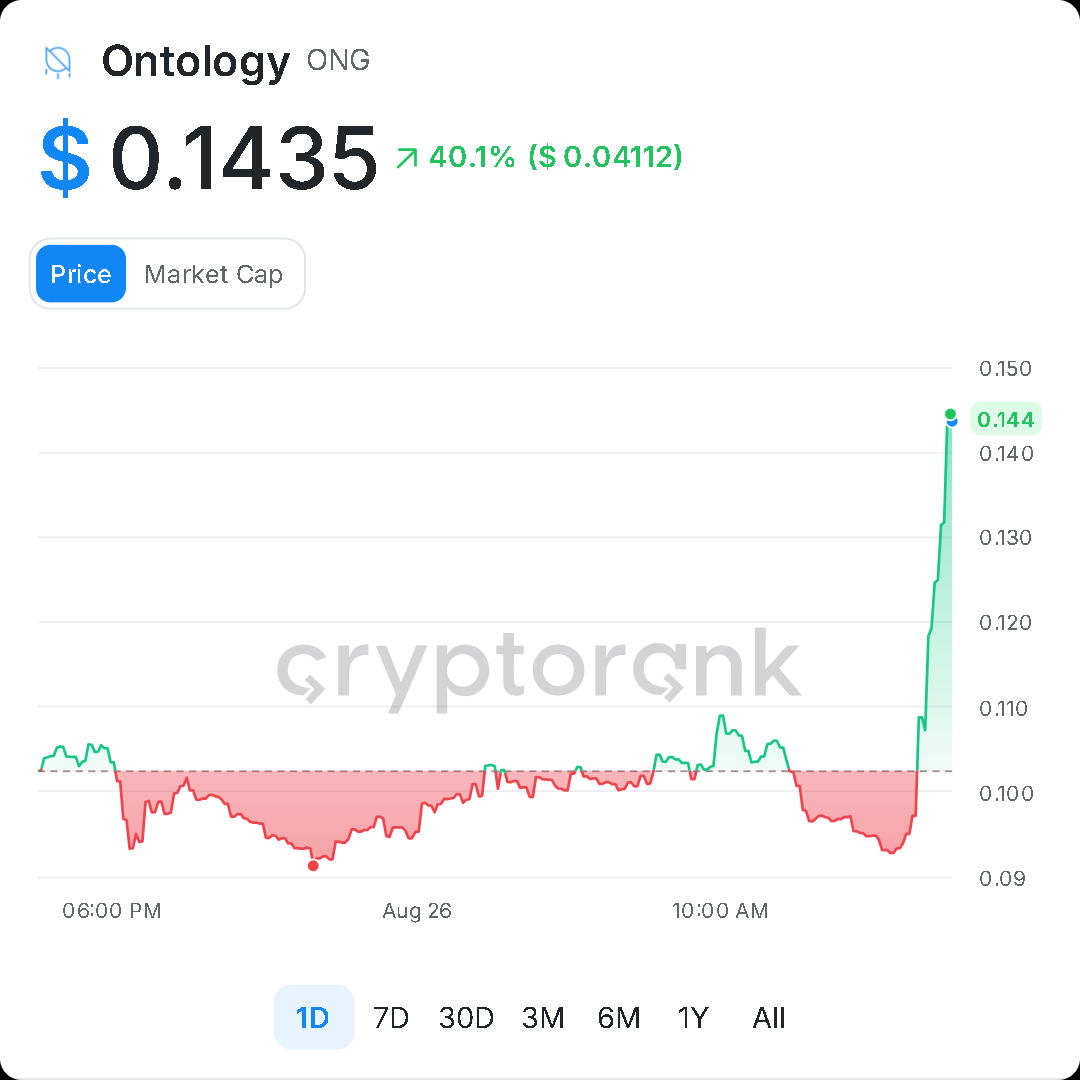Show the 6M price history

[619, 1017]
